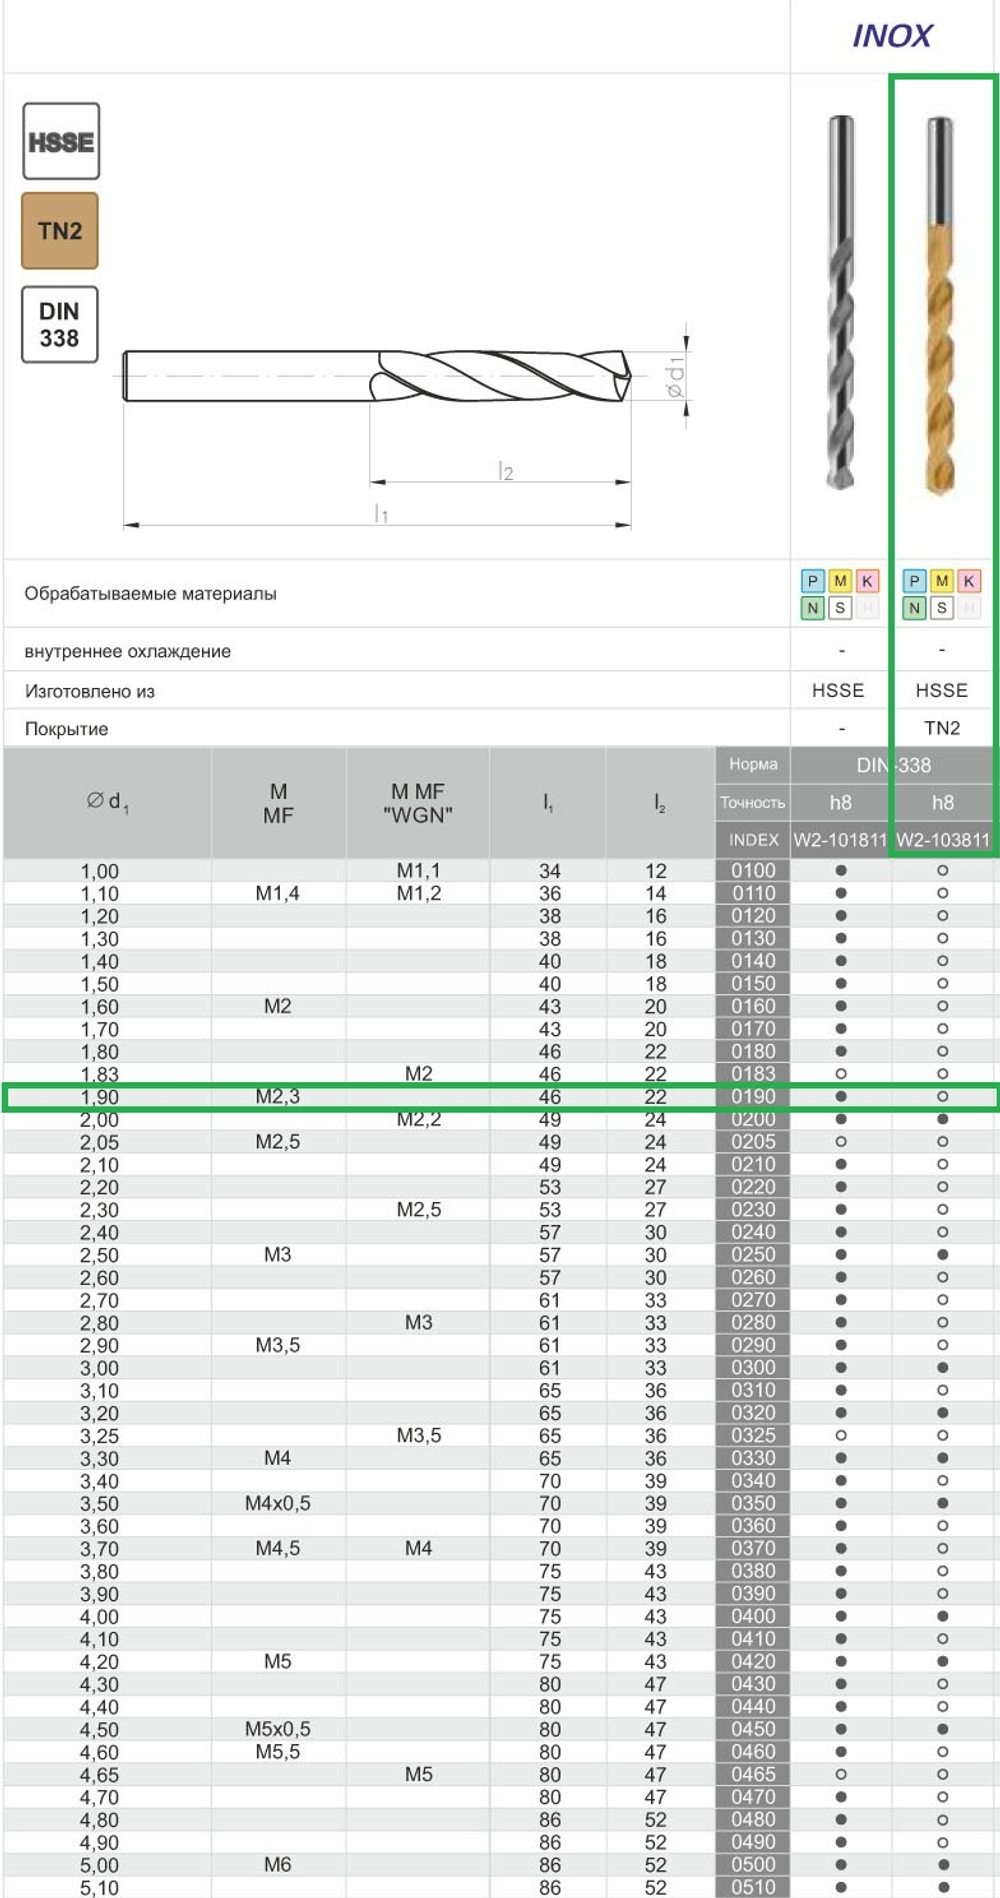Click the M6 thread cell
The image size is (1000, 1898).
(277, 1865)
